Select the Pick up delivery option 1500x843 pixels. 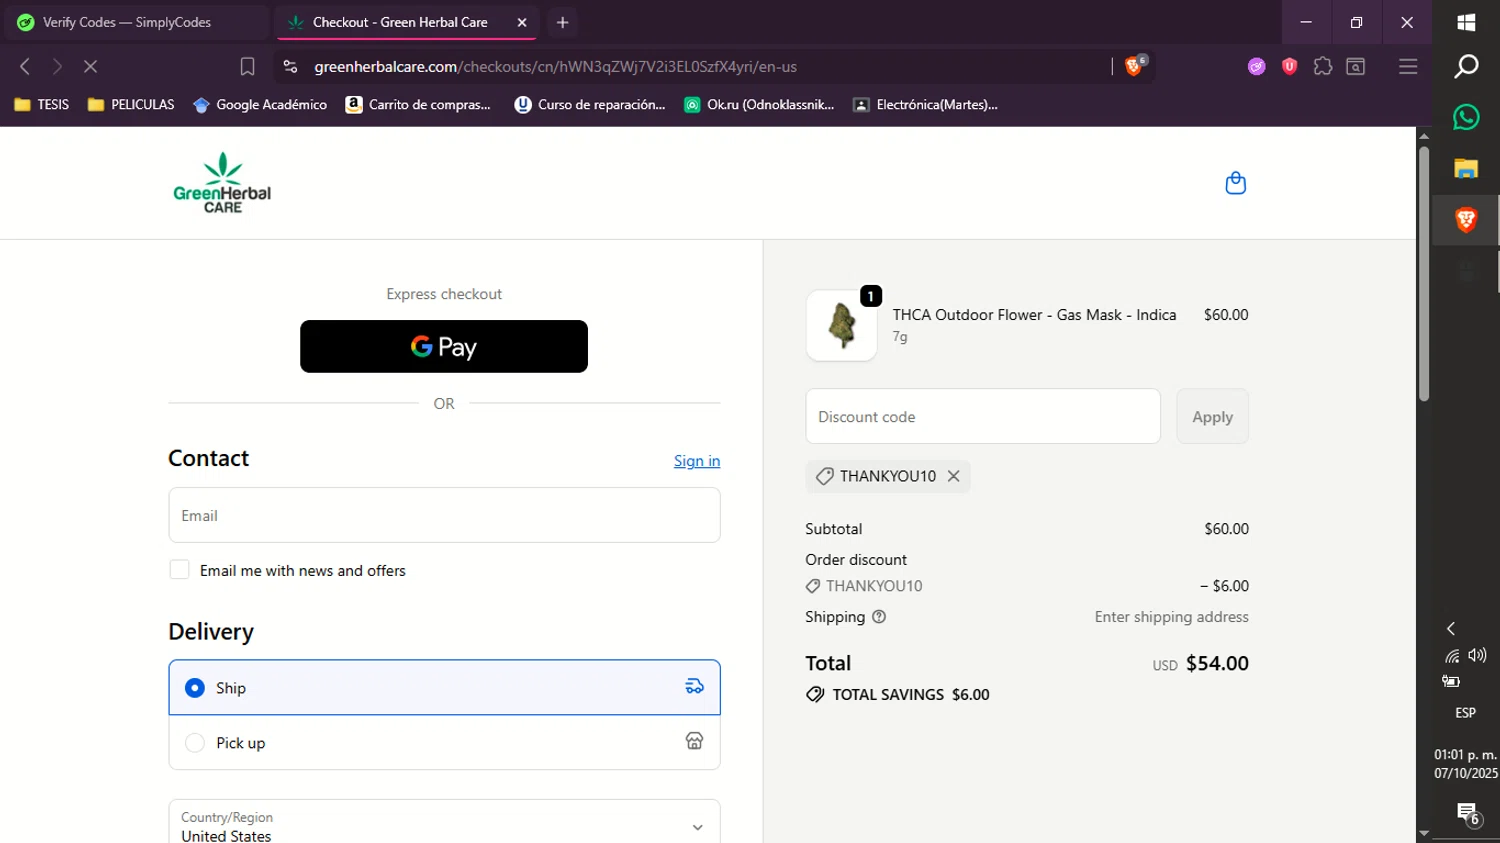(x=444, y=742)
